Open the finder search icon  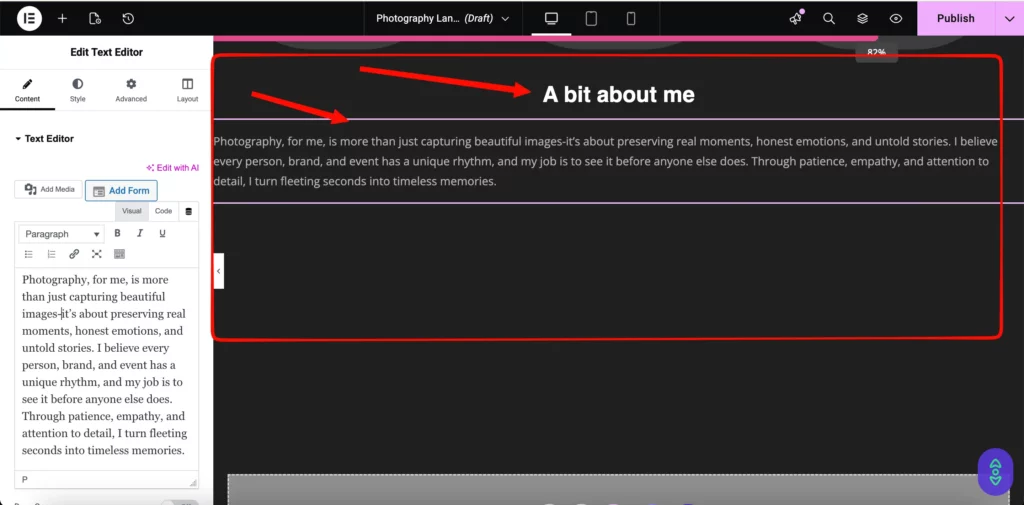829,18
